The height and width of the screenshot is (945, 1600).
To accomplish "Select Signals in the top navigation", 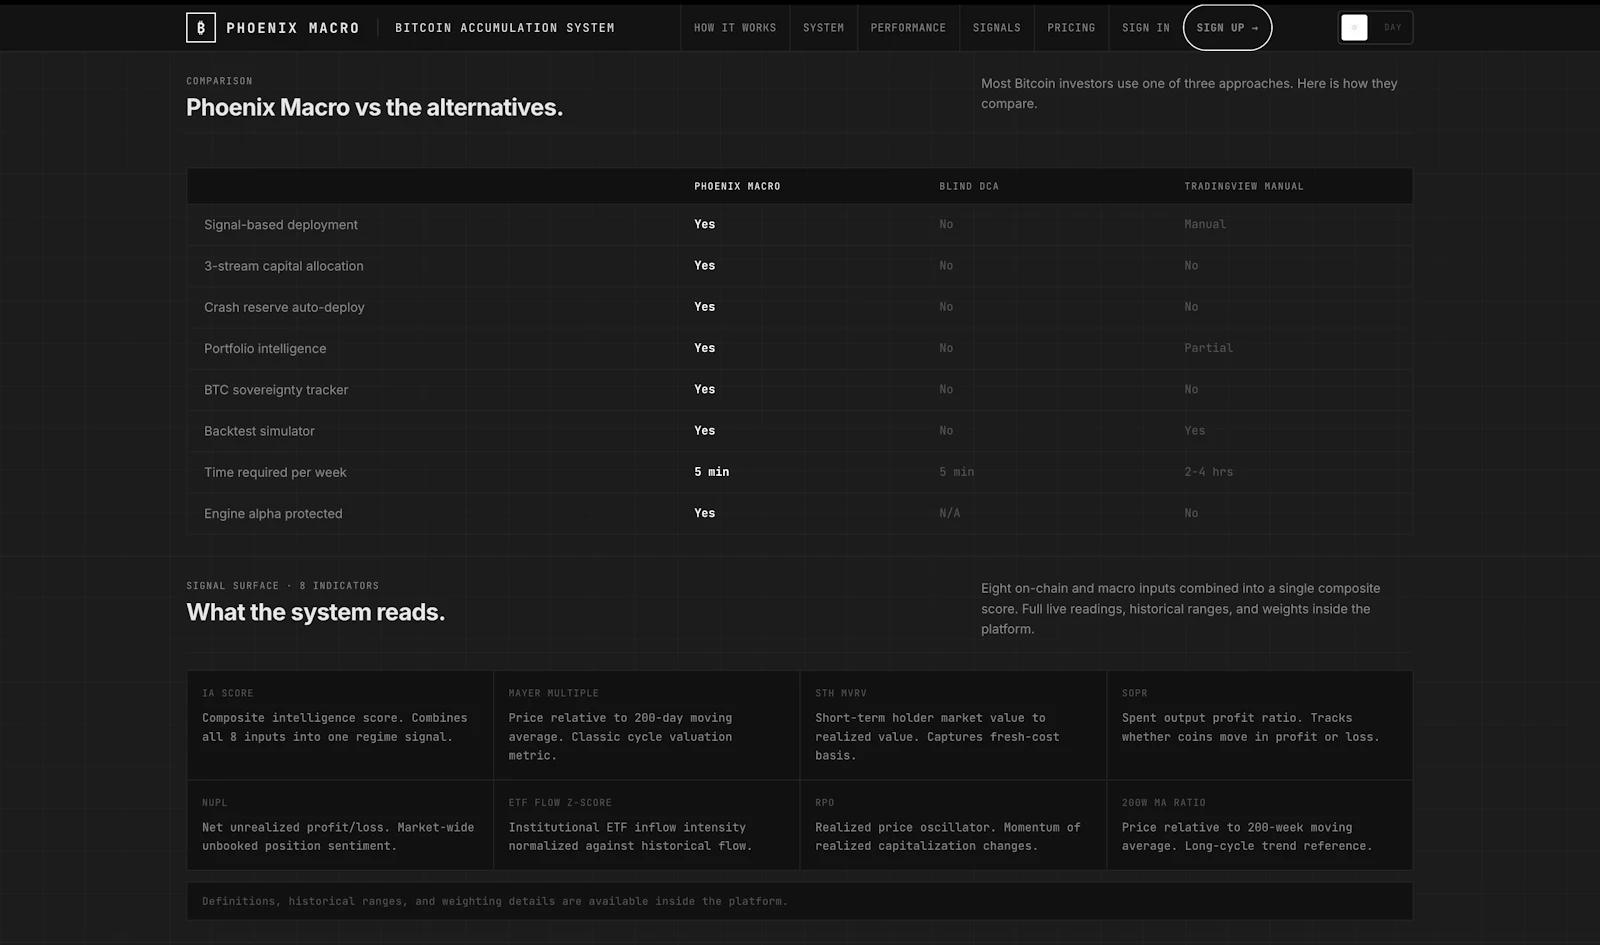I will pos(997,28).
